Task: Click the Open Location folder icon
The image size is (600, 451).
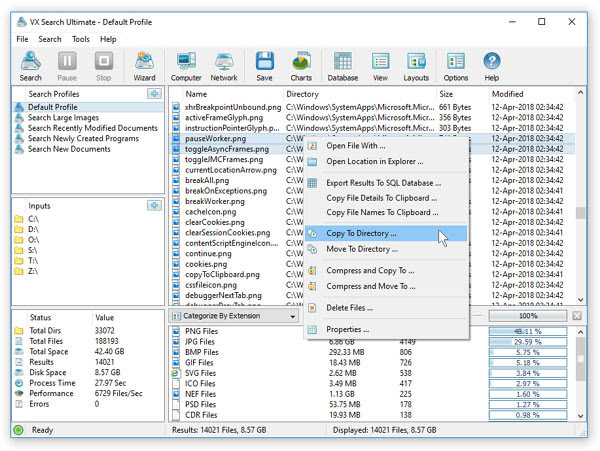Action: coord(312,161)
